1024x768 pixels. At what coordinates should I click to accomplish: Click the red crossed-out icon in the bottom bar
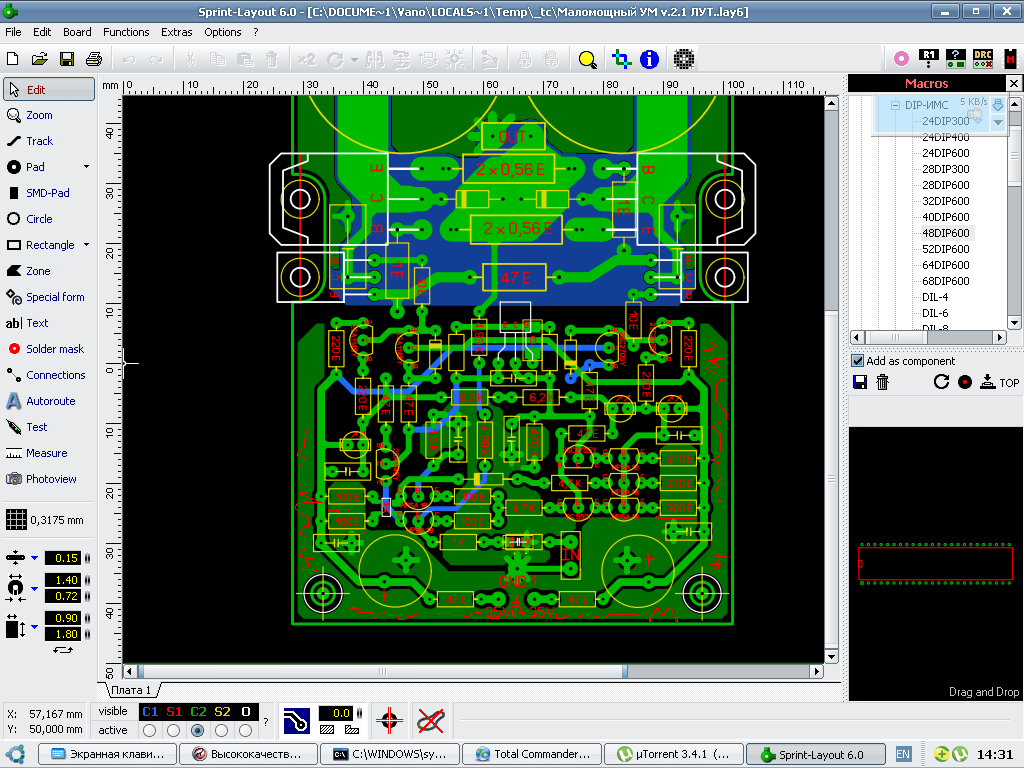430,720
